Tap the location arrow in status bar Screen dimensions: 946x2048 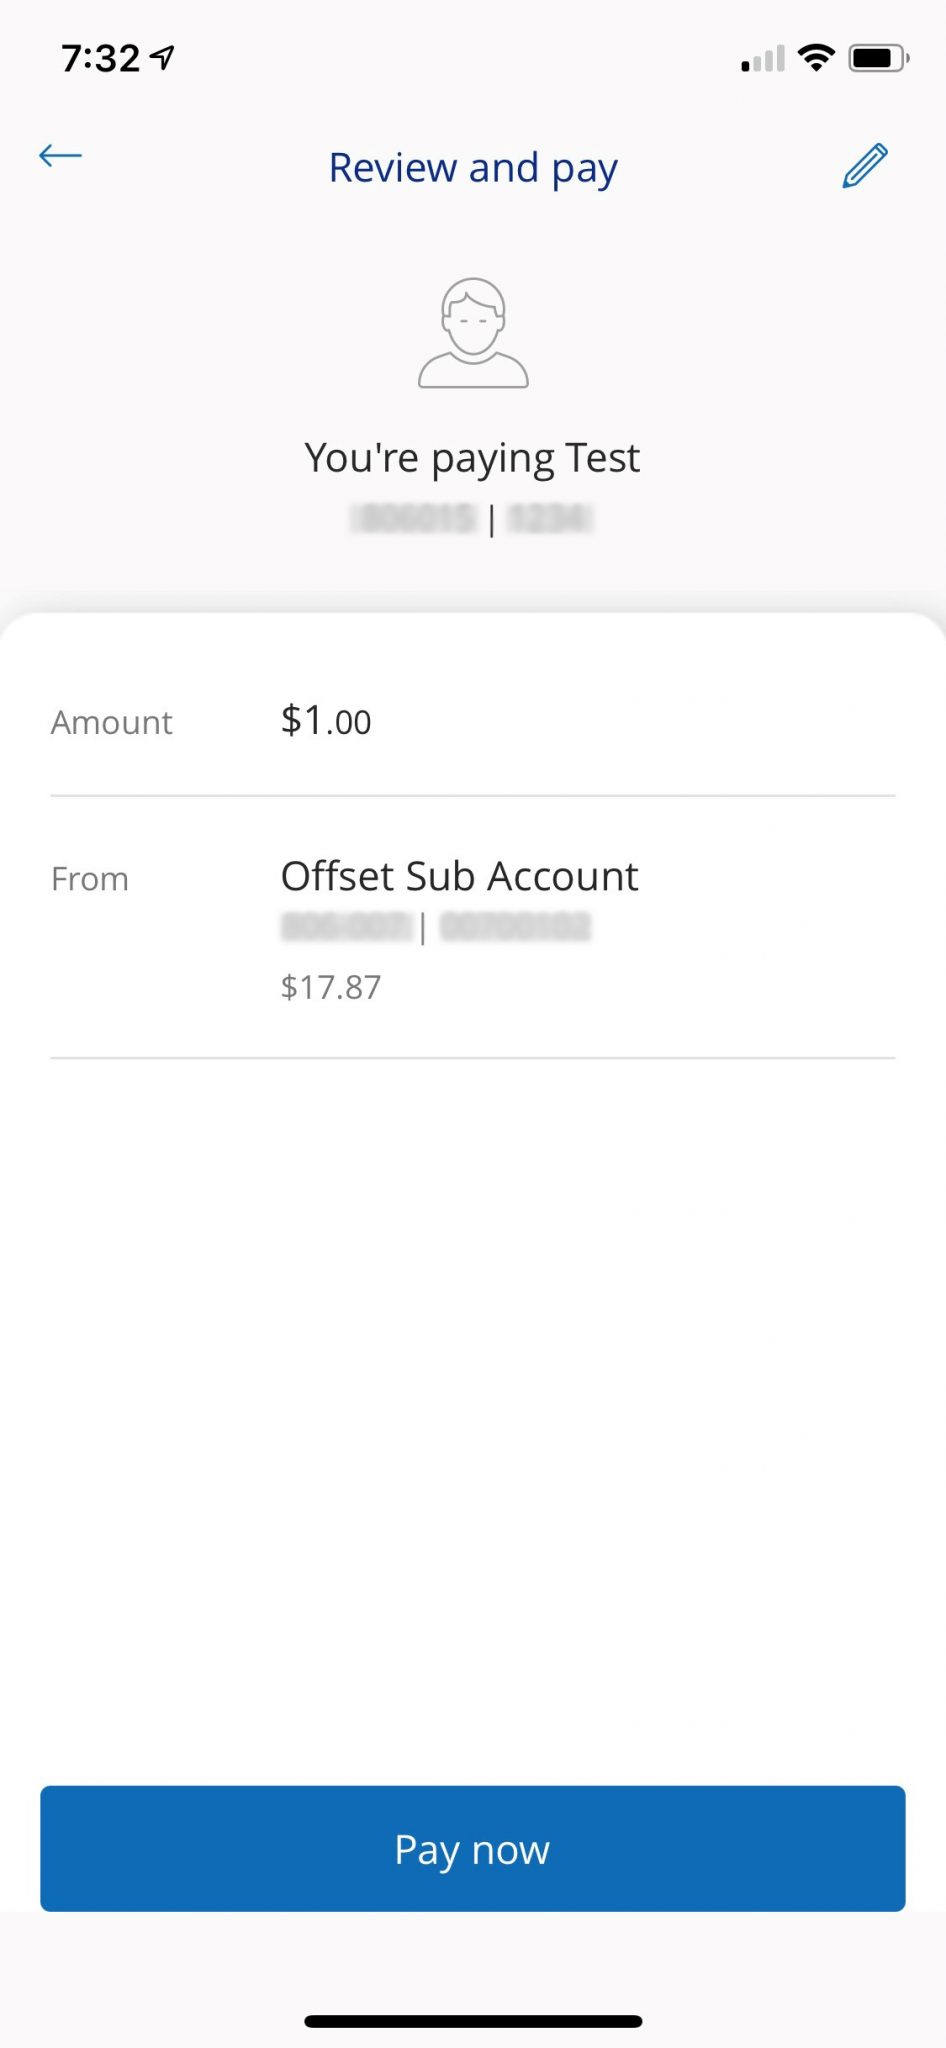(162, 58)
